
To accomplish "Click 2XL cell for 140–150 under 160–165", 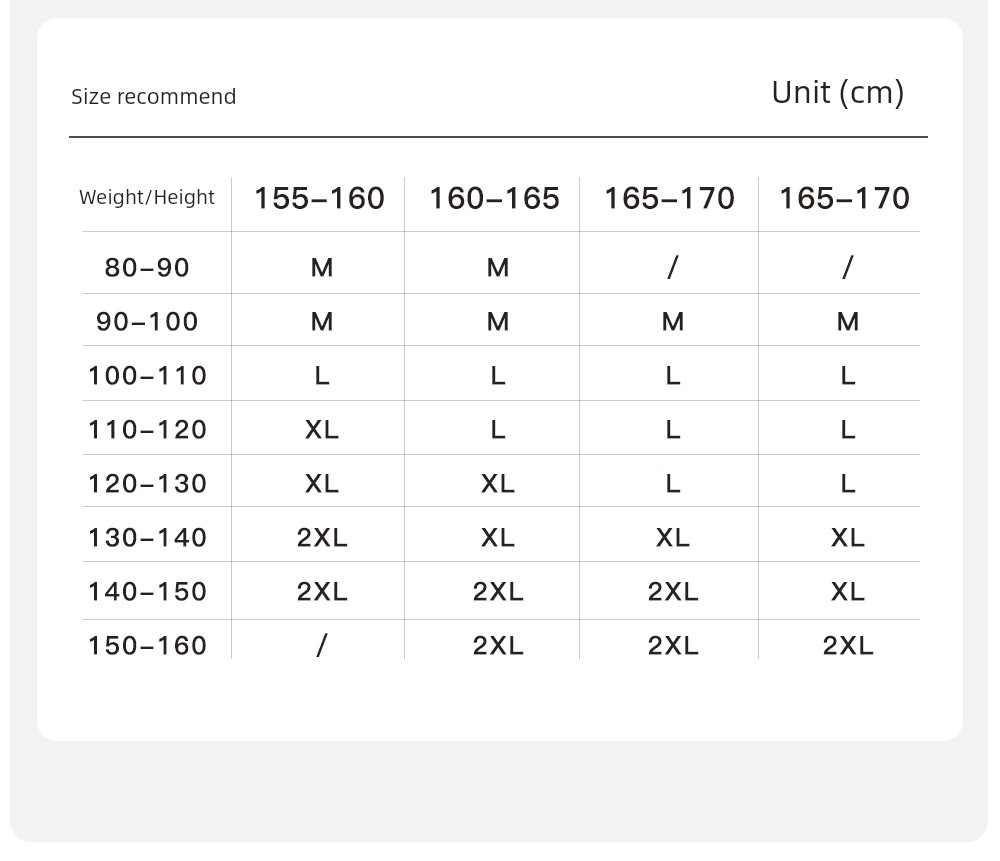I will tap(497, 592).
